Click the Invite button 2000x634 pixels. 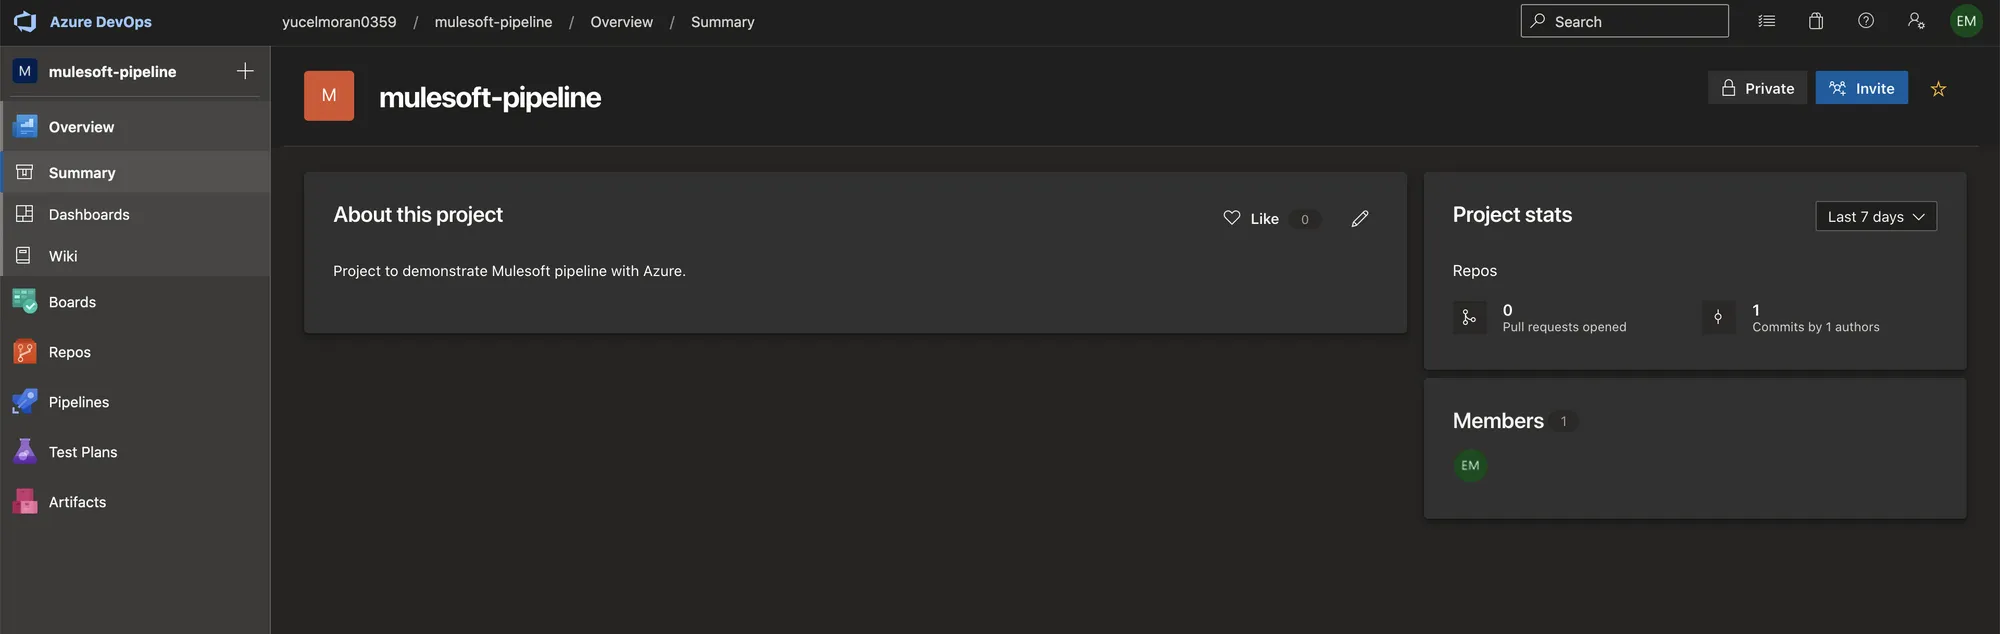click(x=1862, y=88)
